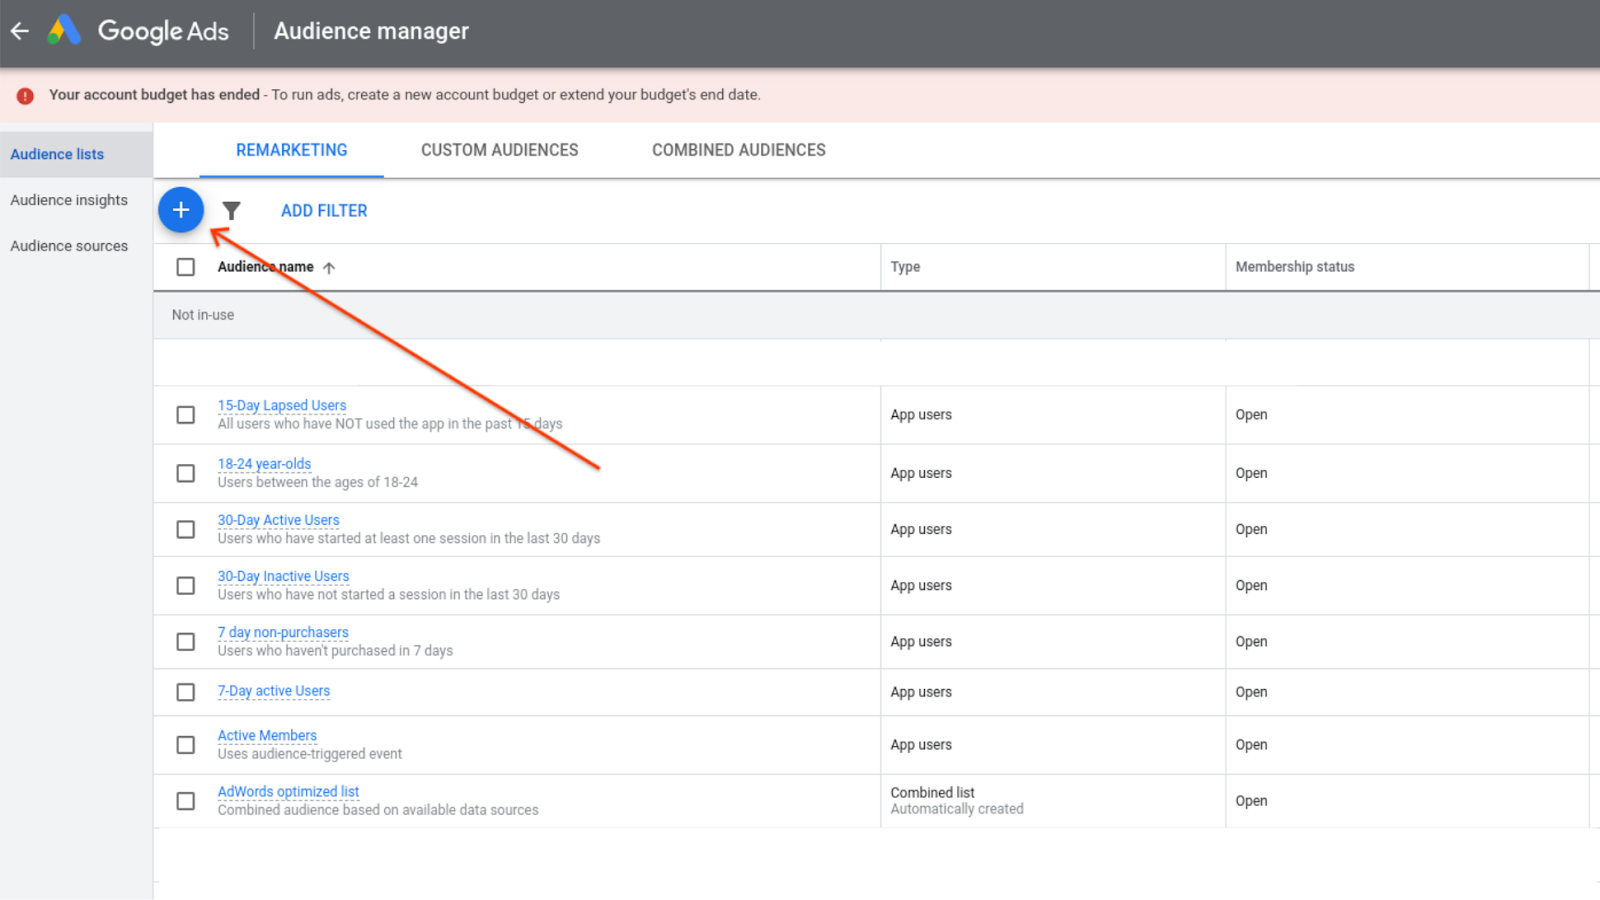Click the ADD FILTER button
This screenshot has height=900, width=1600.
(324, 211)
